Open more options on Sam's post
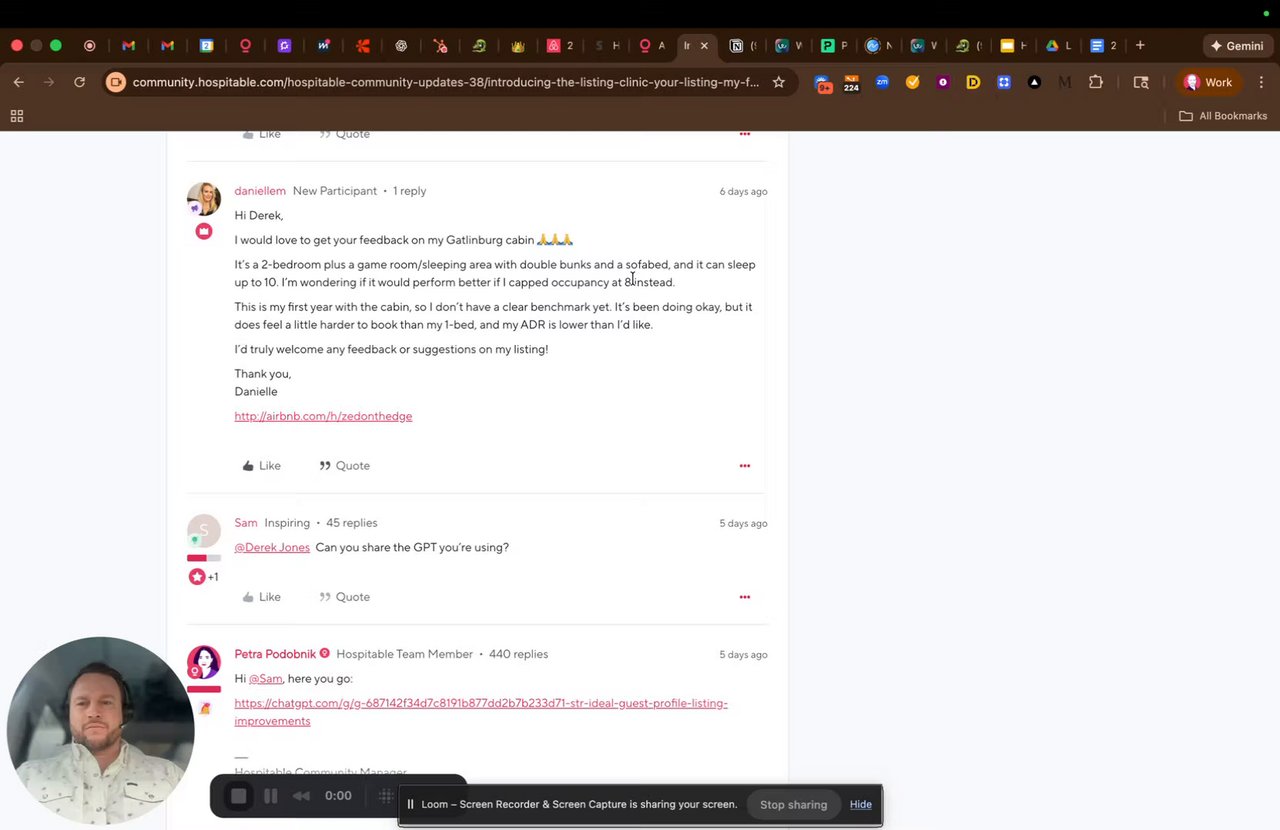Image resolution: width=1280 pixels, height=830 pixels. point(745,597)
